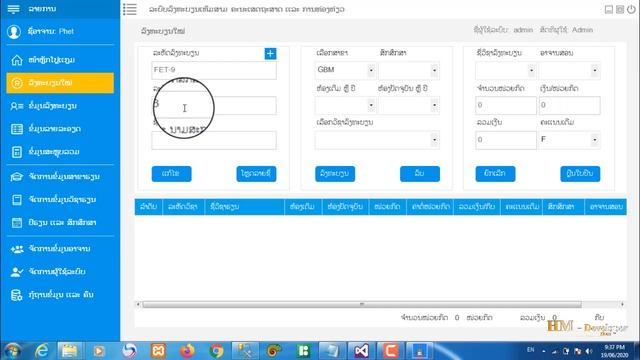
Task: Click the credits column header (ໜ່ວຍກິດ)
Action: [x=387, y=207]
